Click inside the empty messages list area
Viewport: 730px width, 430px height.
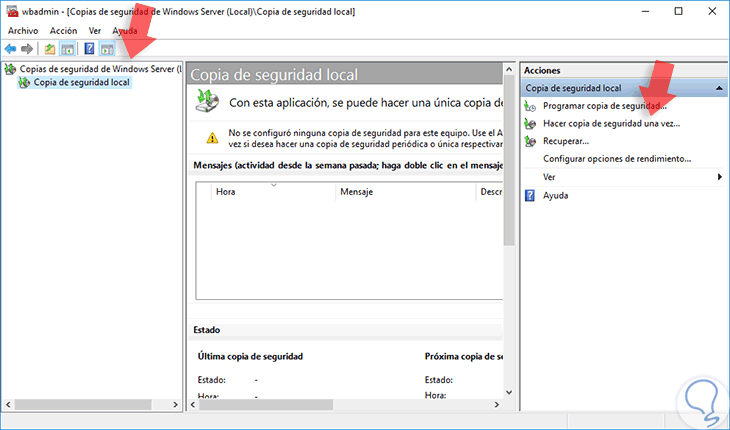349,250
